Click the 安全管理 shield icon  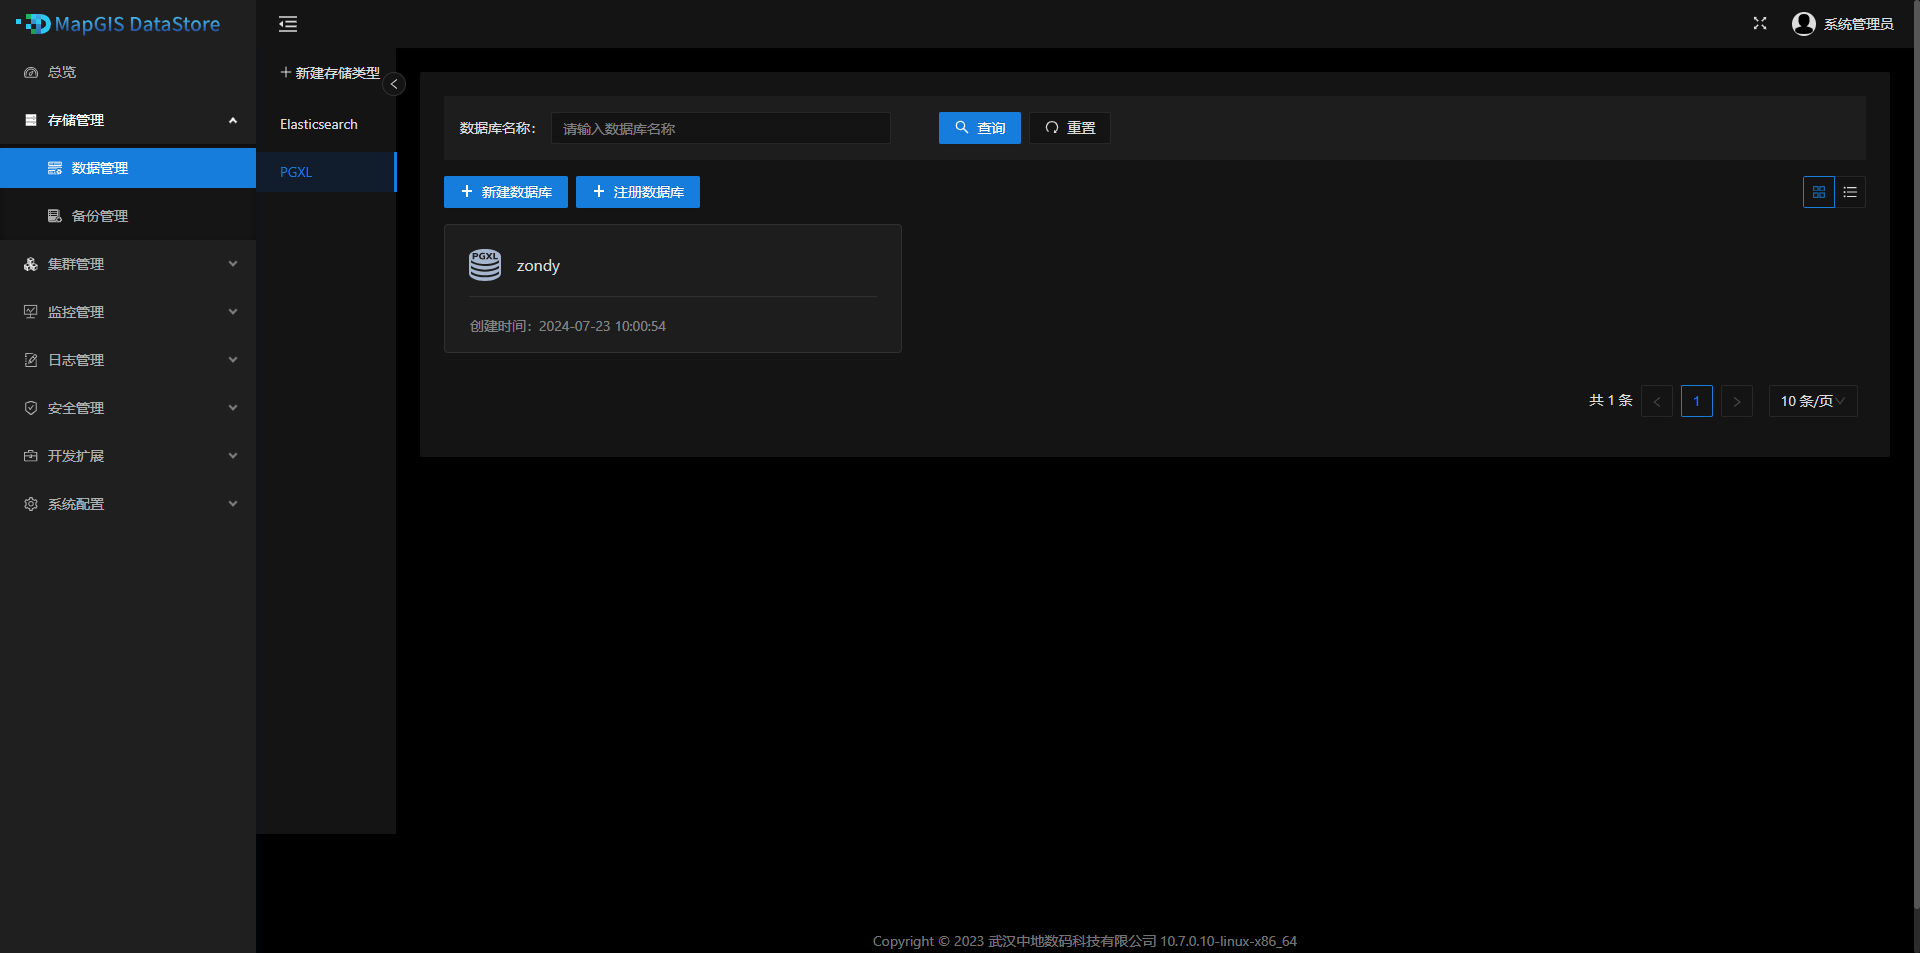click(31, 408)
